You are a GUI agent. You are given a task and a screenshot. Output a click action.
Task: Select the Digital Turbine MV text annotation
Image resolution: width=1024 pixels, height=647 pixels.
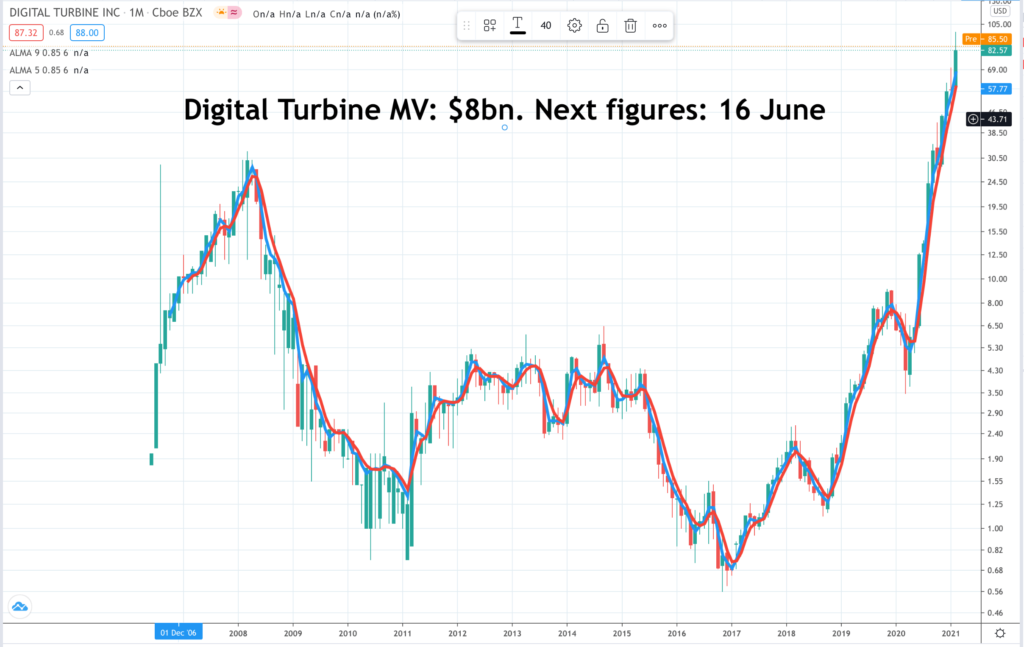[x=504, y=109]
